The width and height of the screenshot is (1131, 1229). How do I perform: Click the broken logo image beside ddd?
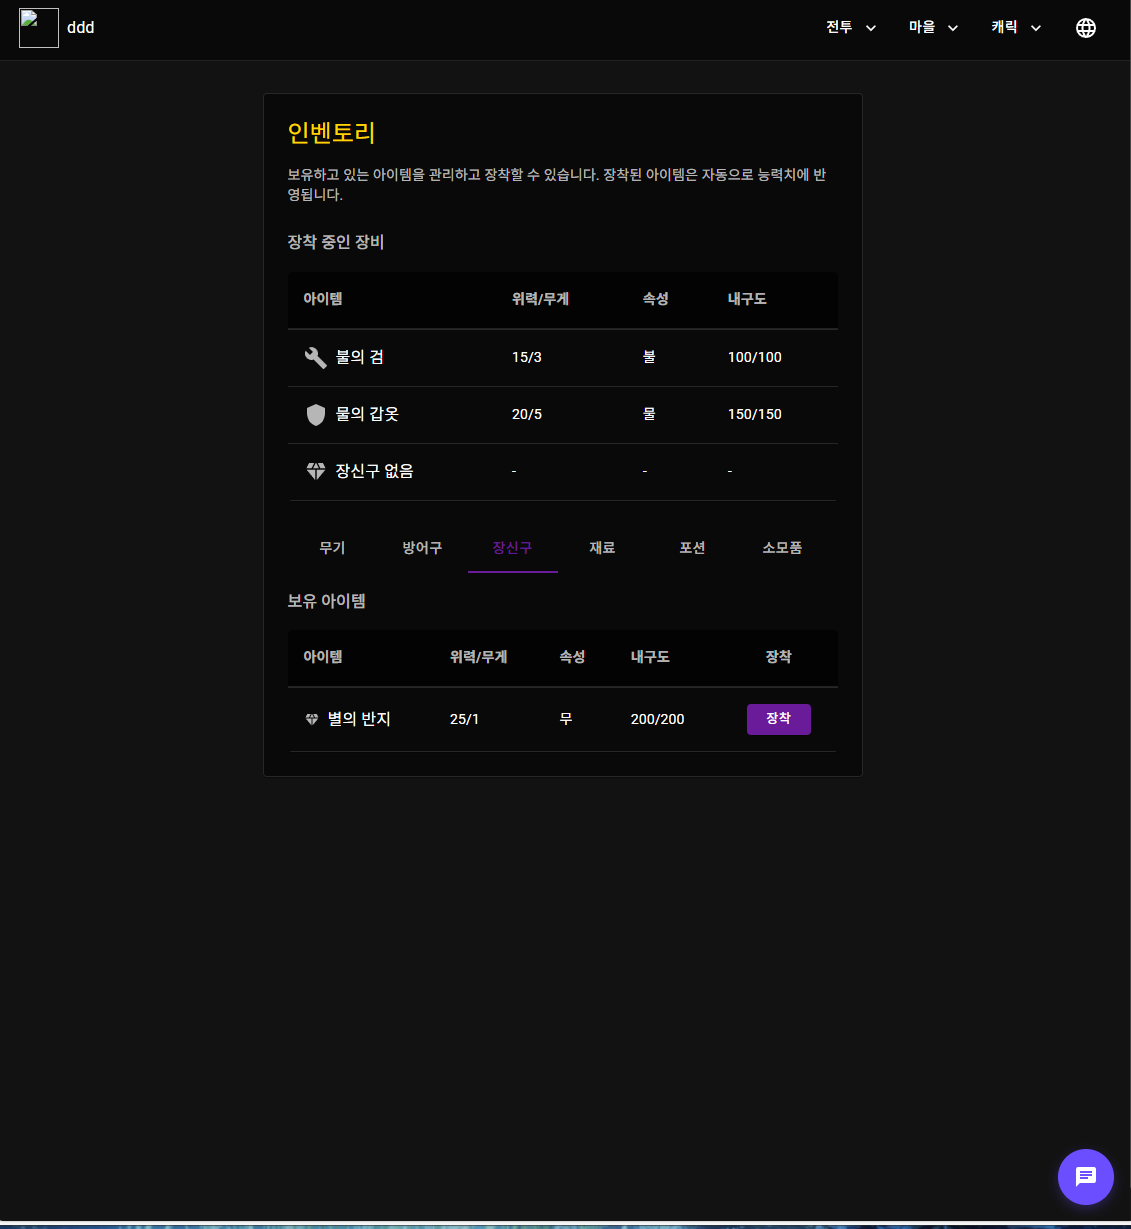39,28
